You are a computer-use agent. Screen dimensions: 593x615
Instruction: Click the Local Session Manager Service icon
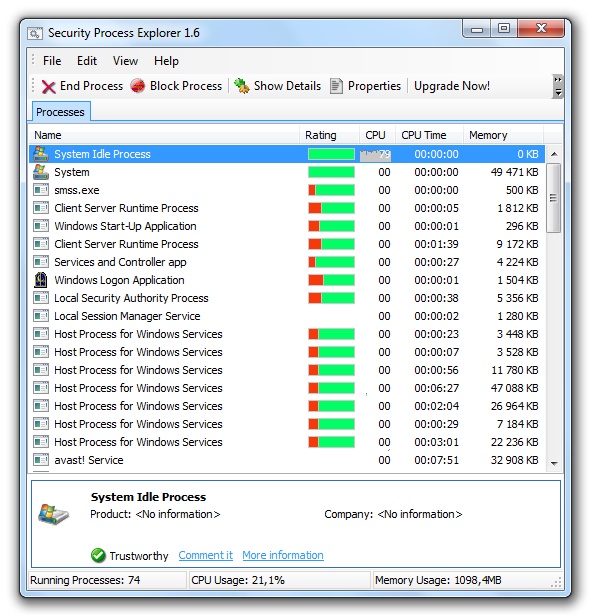point(41,316)
